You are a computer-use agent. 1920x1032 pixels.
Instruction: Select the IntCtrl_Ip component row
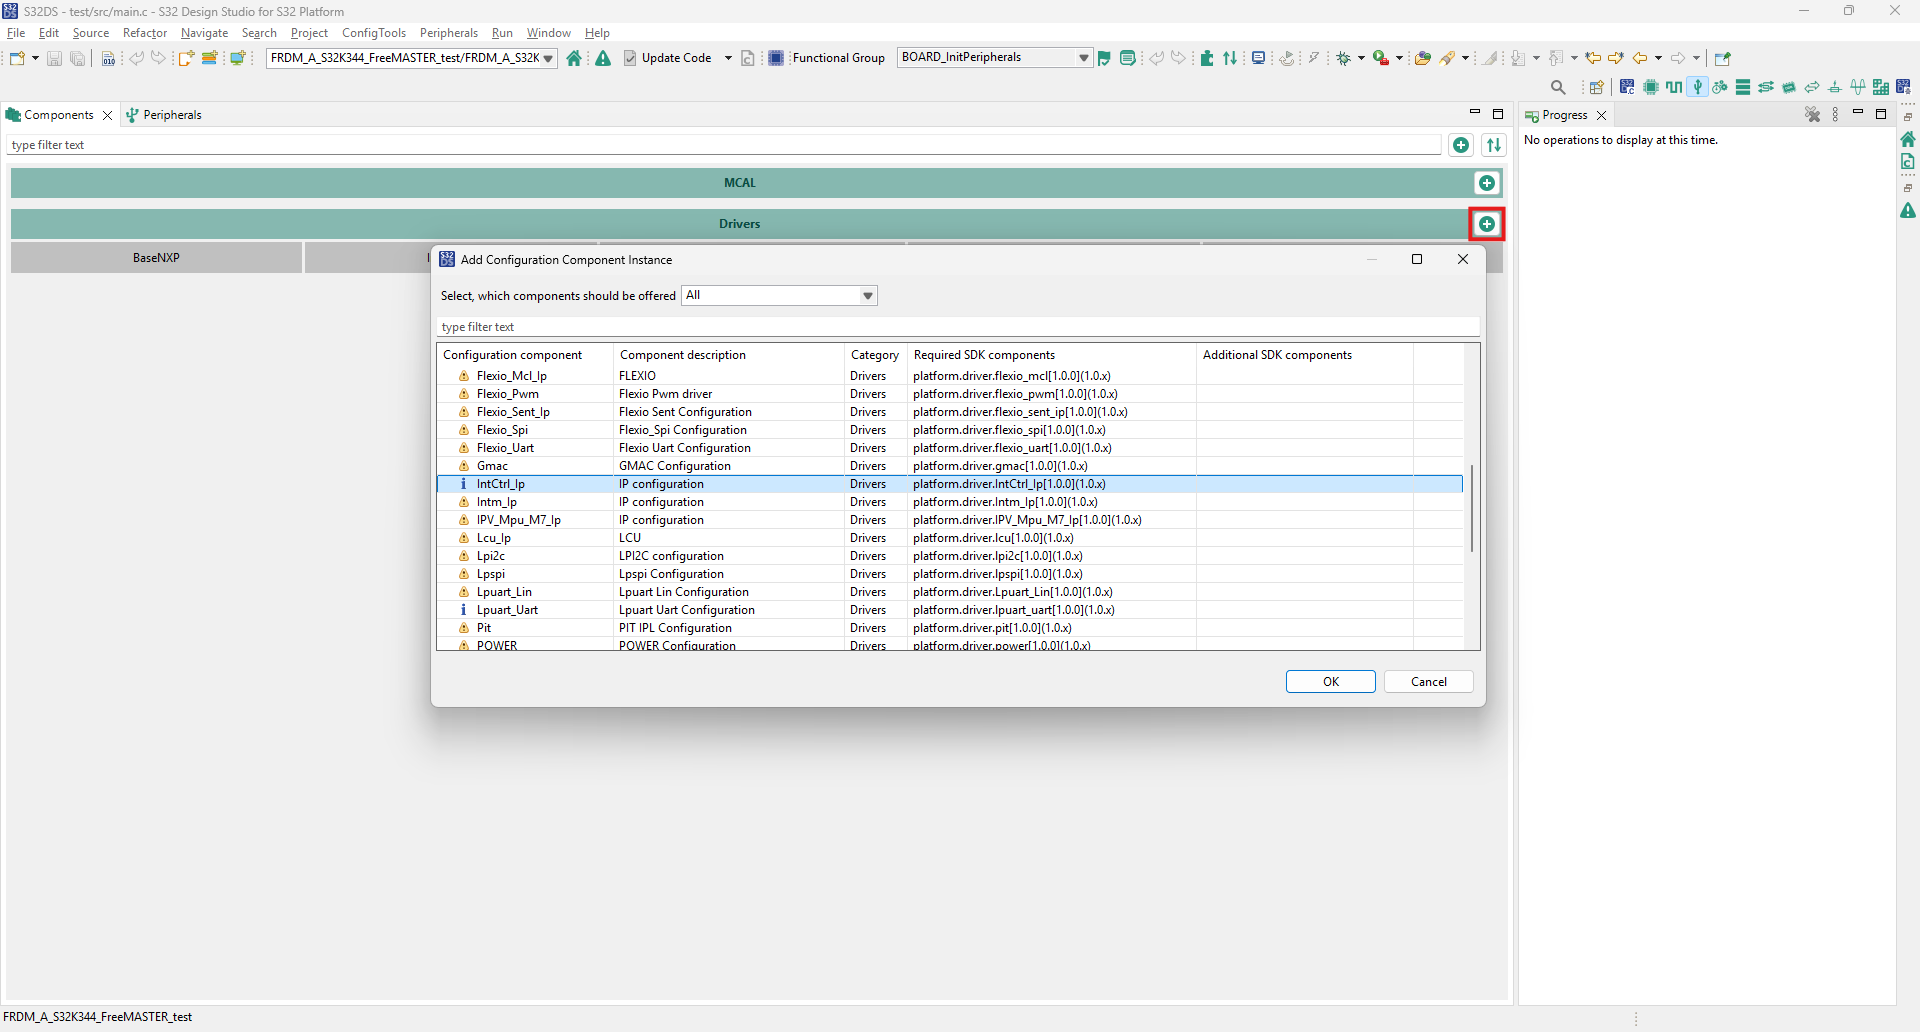point(950,484)
